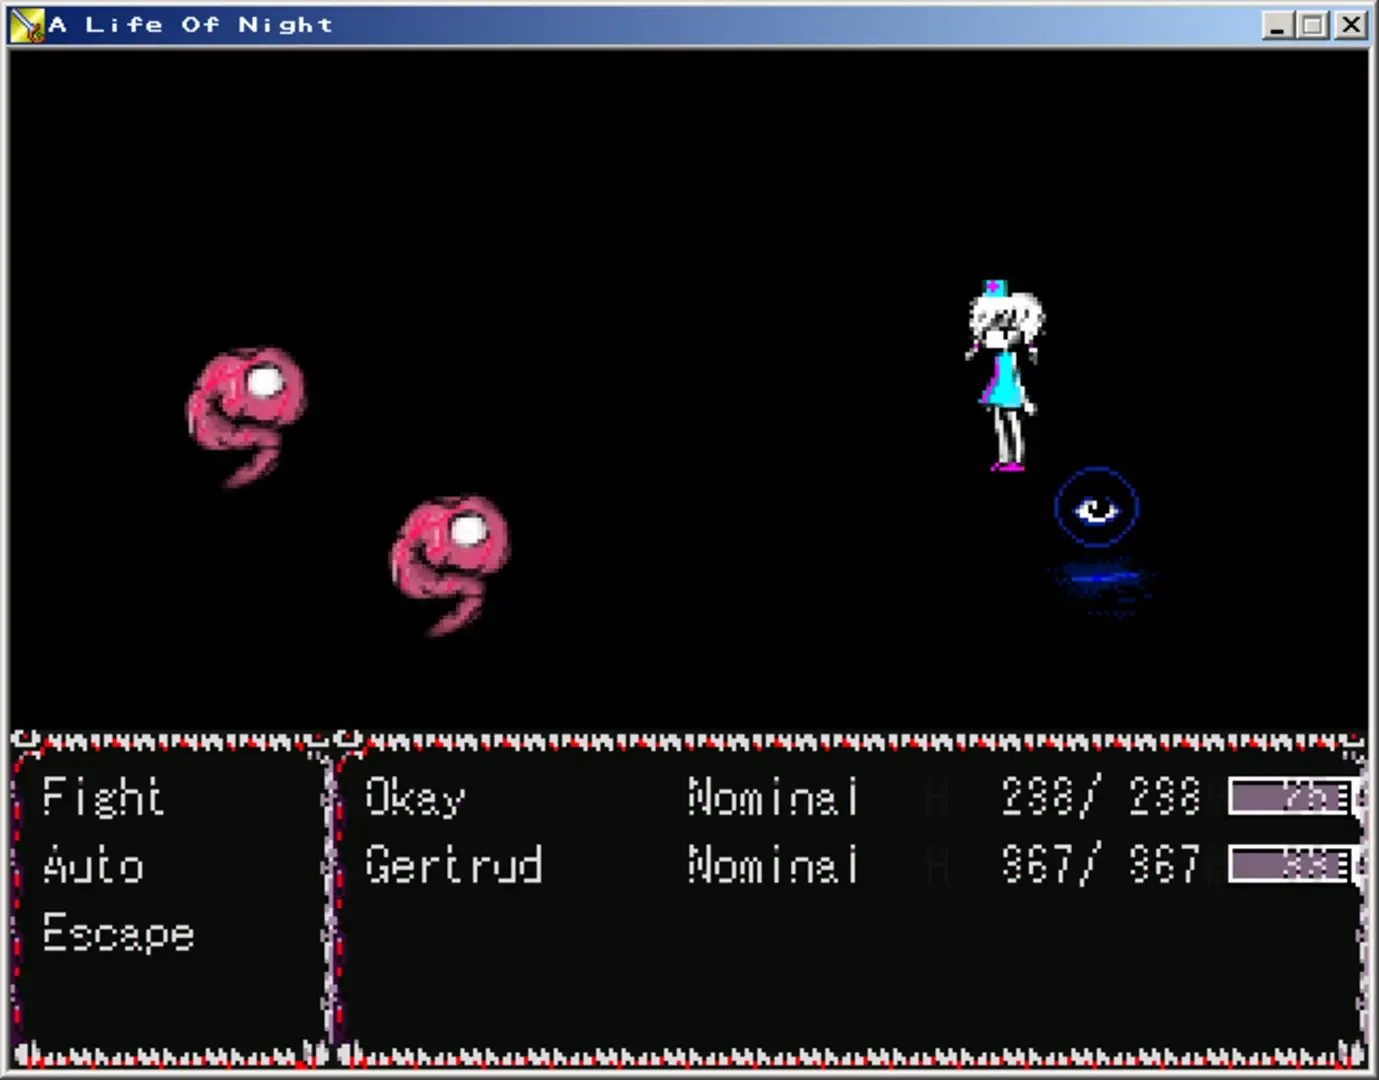Screen dimensions: 1379x1080
Task: Click the white-haired girl in blue dress
Action: (1004, 376)
